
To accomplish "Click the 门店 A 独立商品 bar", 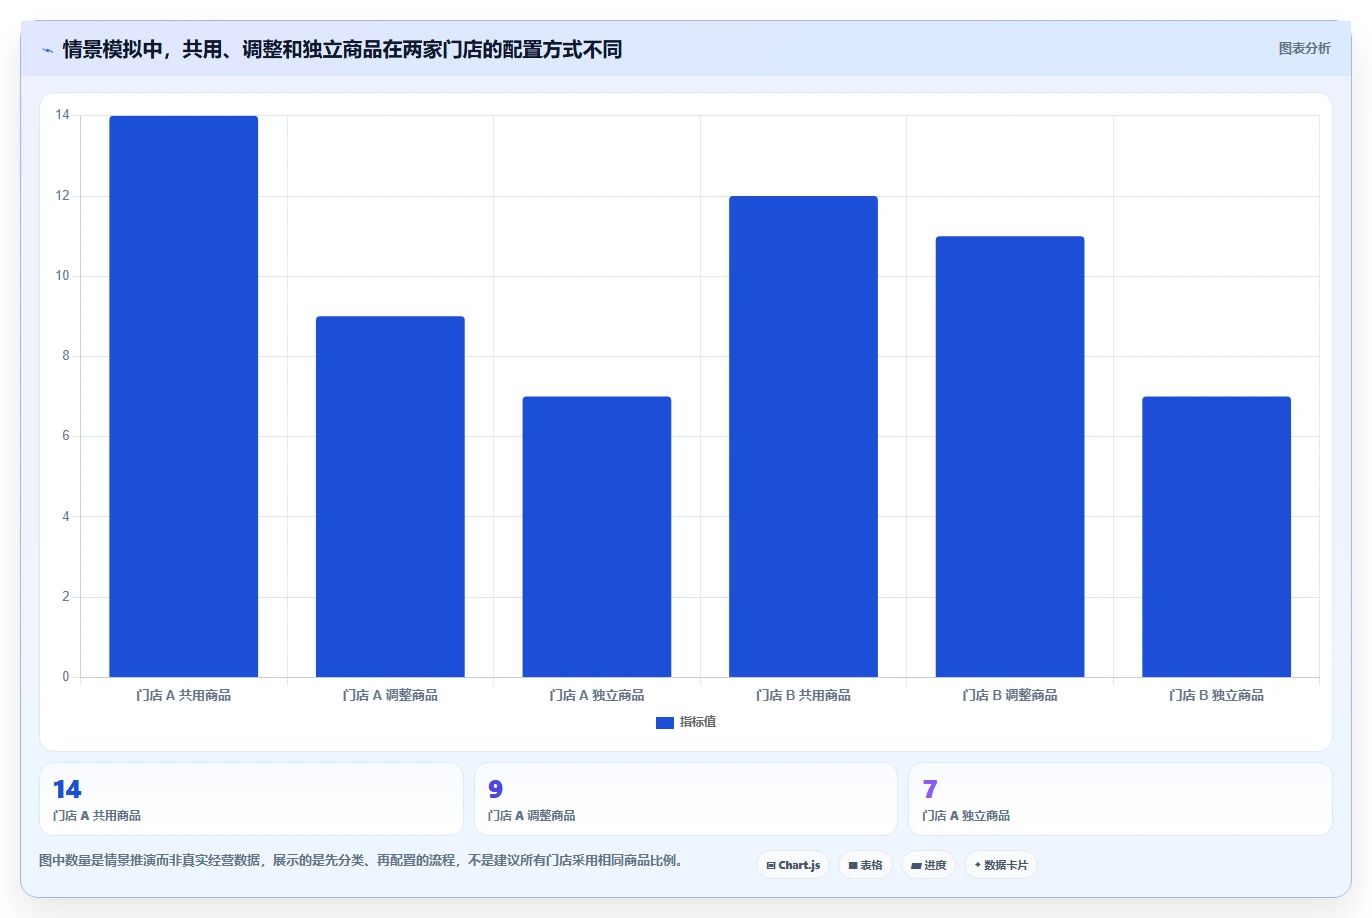I will tap(597, 537).
